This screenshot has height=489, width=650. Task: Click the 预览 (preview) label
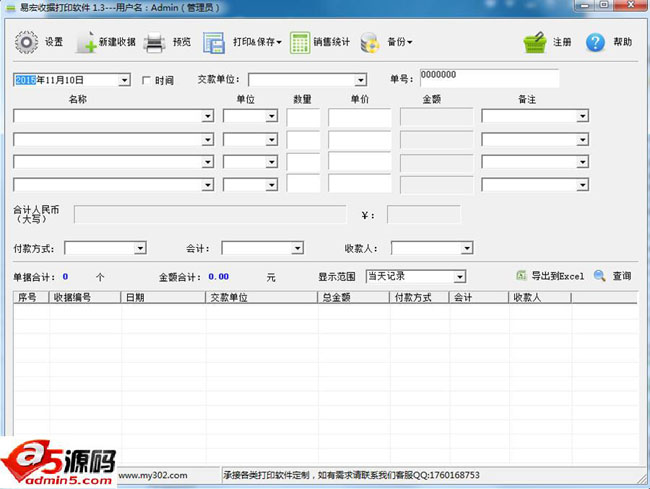(182, 42)
